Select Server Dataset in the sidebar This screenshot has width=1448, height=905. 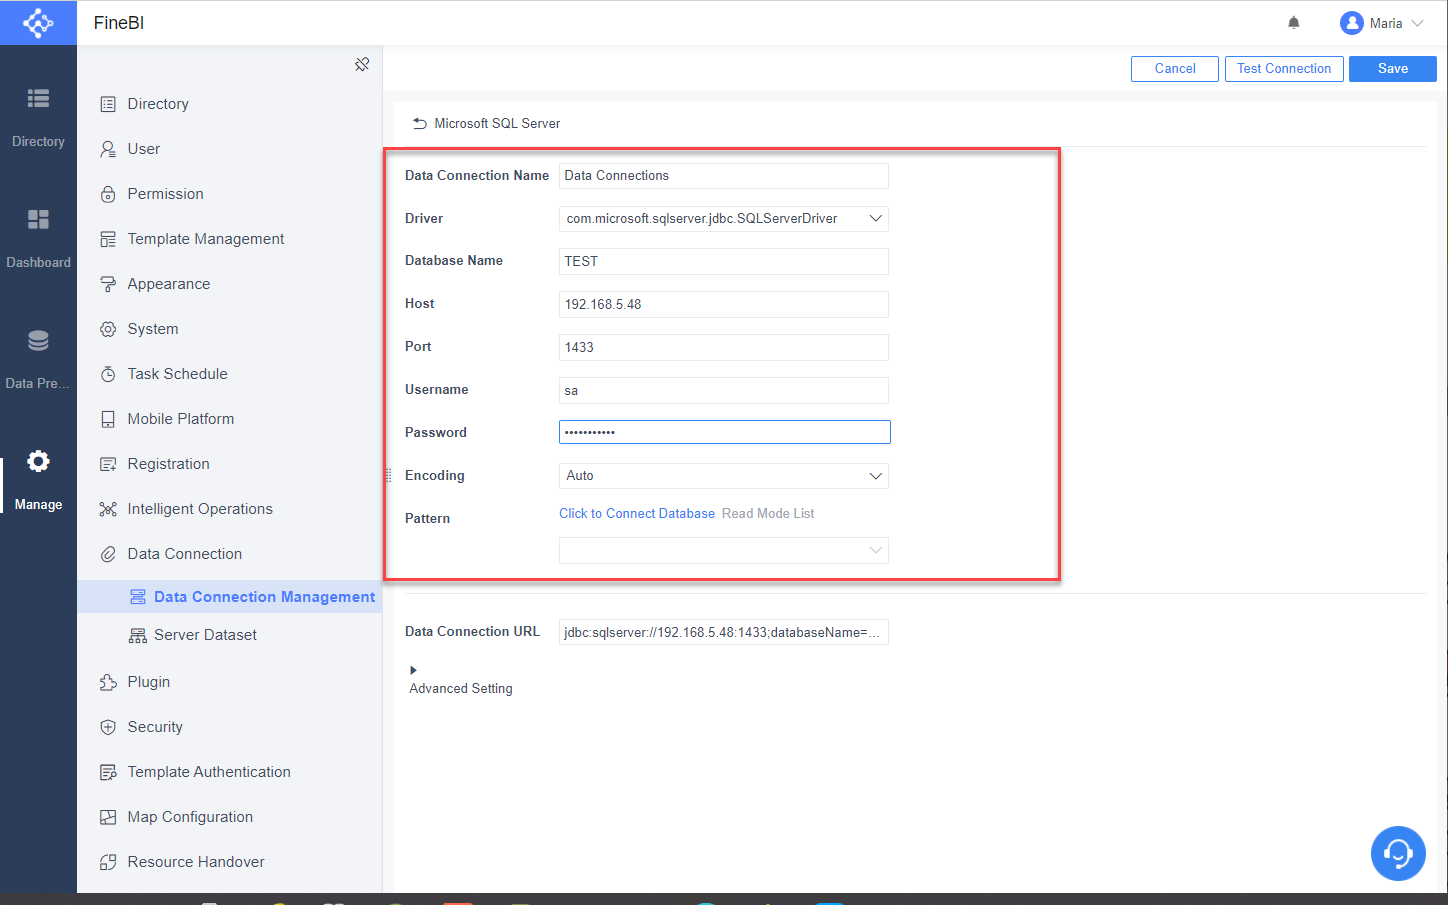pos(203,634)
